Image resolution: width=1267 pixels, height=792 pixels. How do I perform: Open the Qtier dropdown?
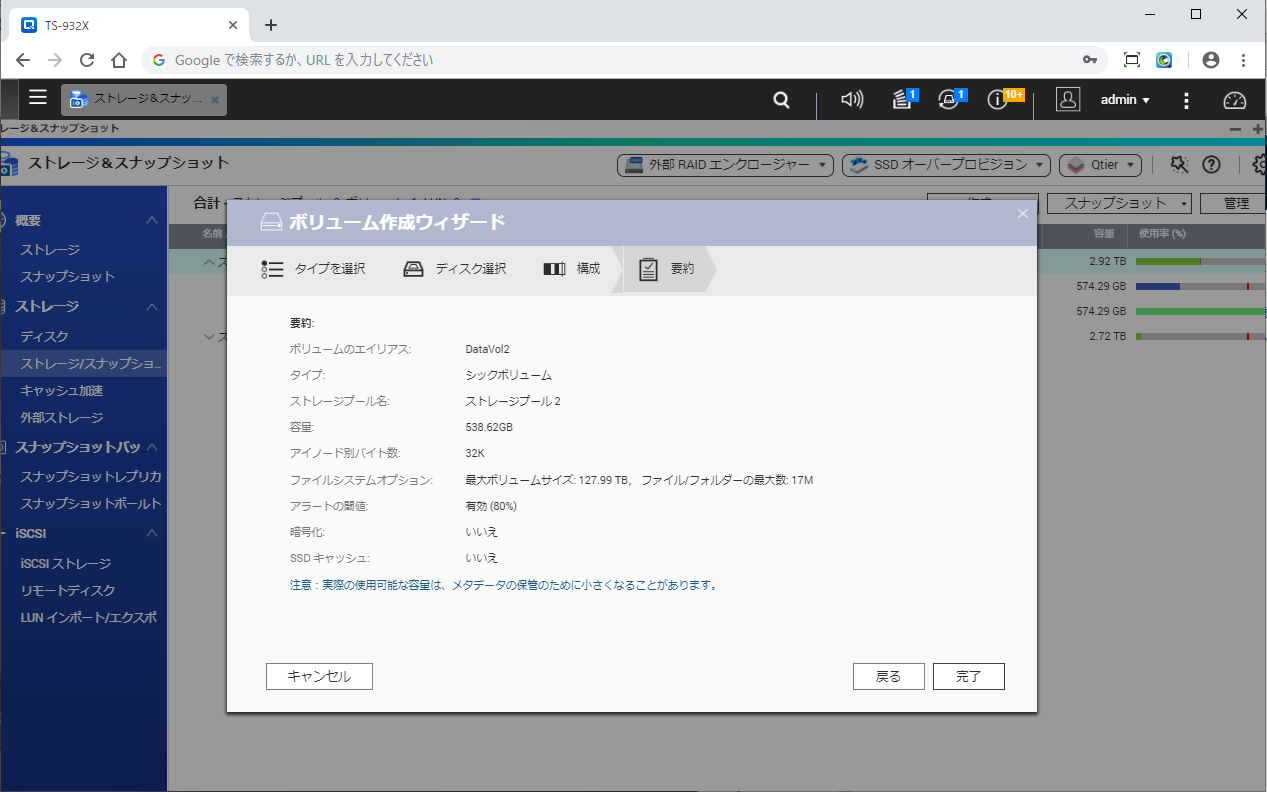click(x=1101, y=165)
